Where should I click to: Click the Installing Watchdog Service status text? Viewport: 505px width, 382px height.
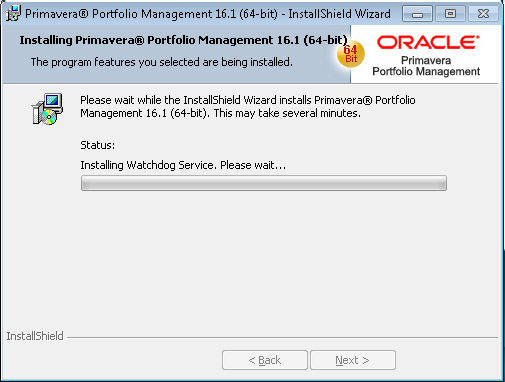(183, 165)
